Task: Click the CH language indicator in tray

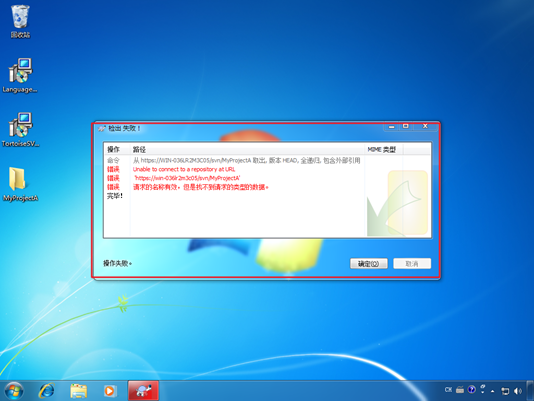Action: pos(448,389)
